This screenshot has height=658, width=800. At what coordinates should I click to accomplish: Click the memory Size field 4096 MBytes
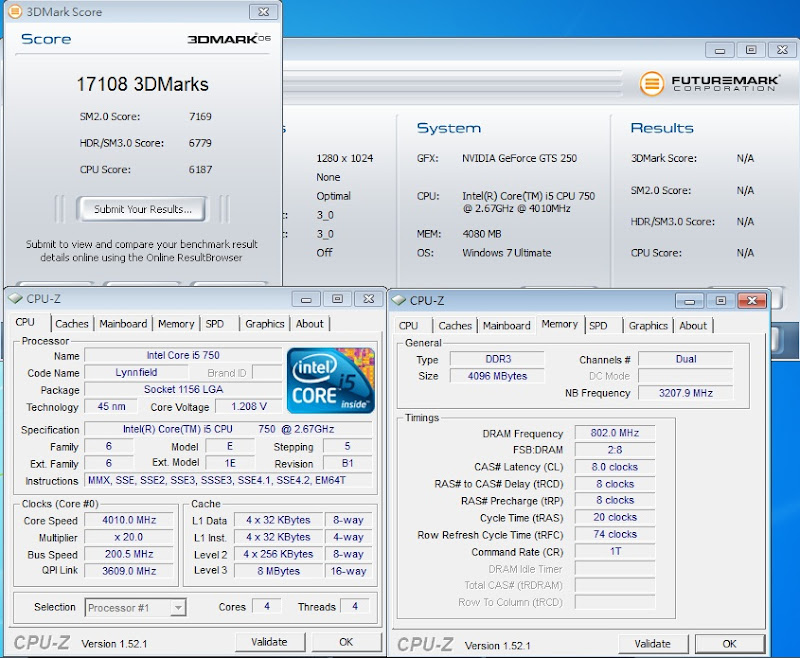pos(497,376)
